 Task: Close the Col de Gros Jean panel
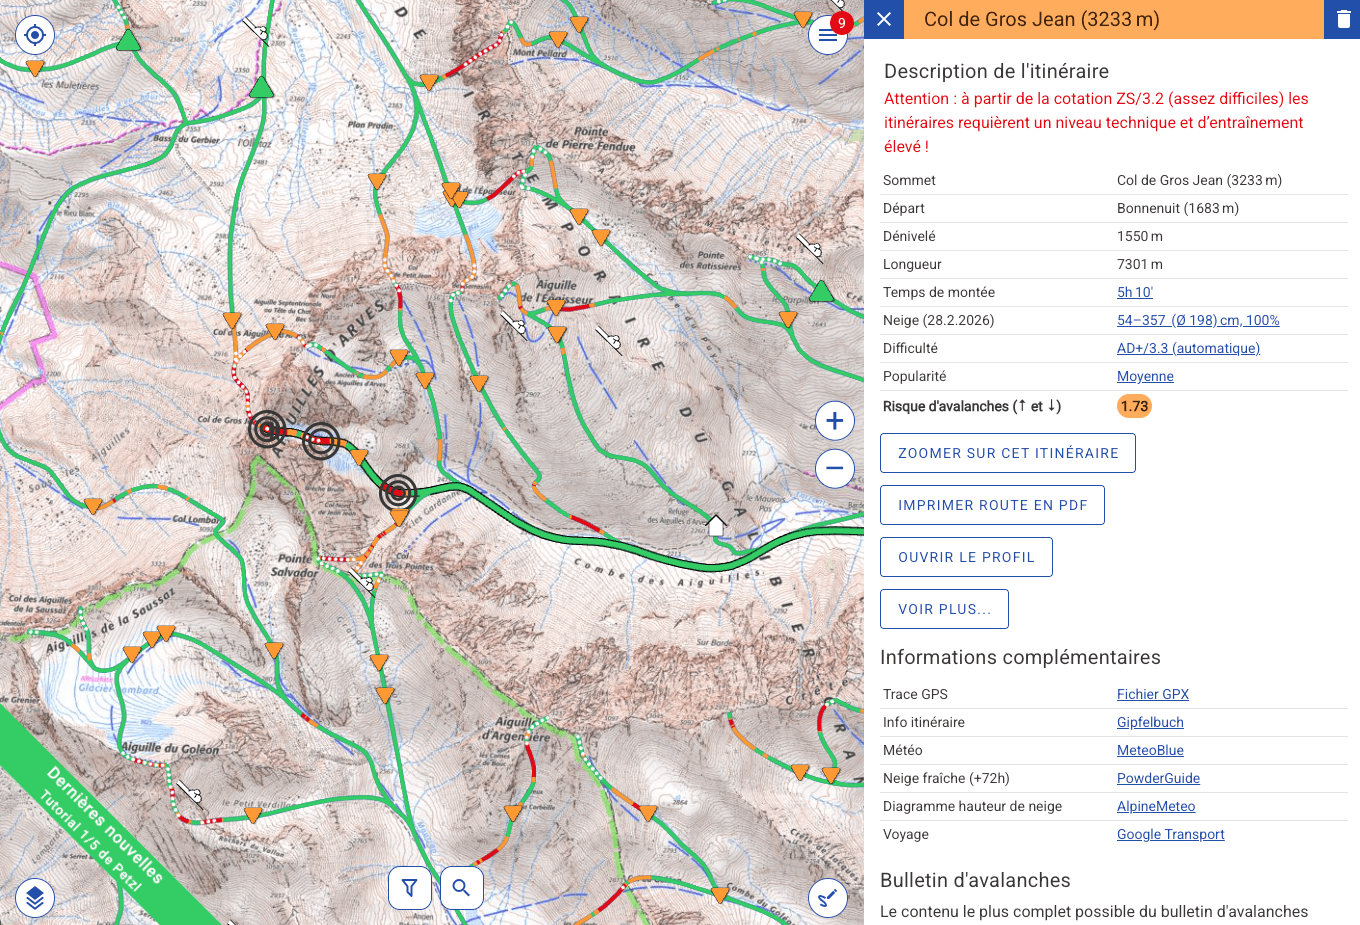(883, 19)
